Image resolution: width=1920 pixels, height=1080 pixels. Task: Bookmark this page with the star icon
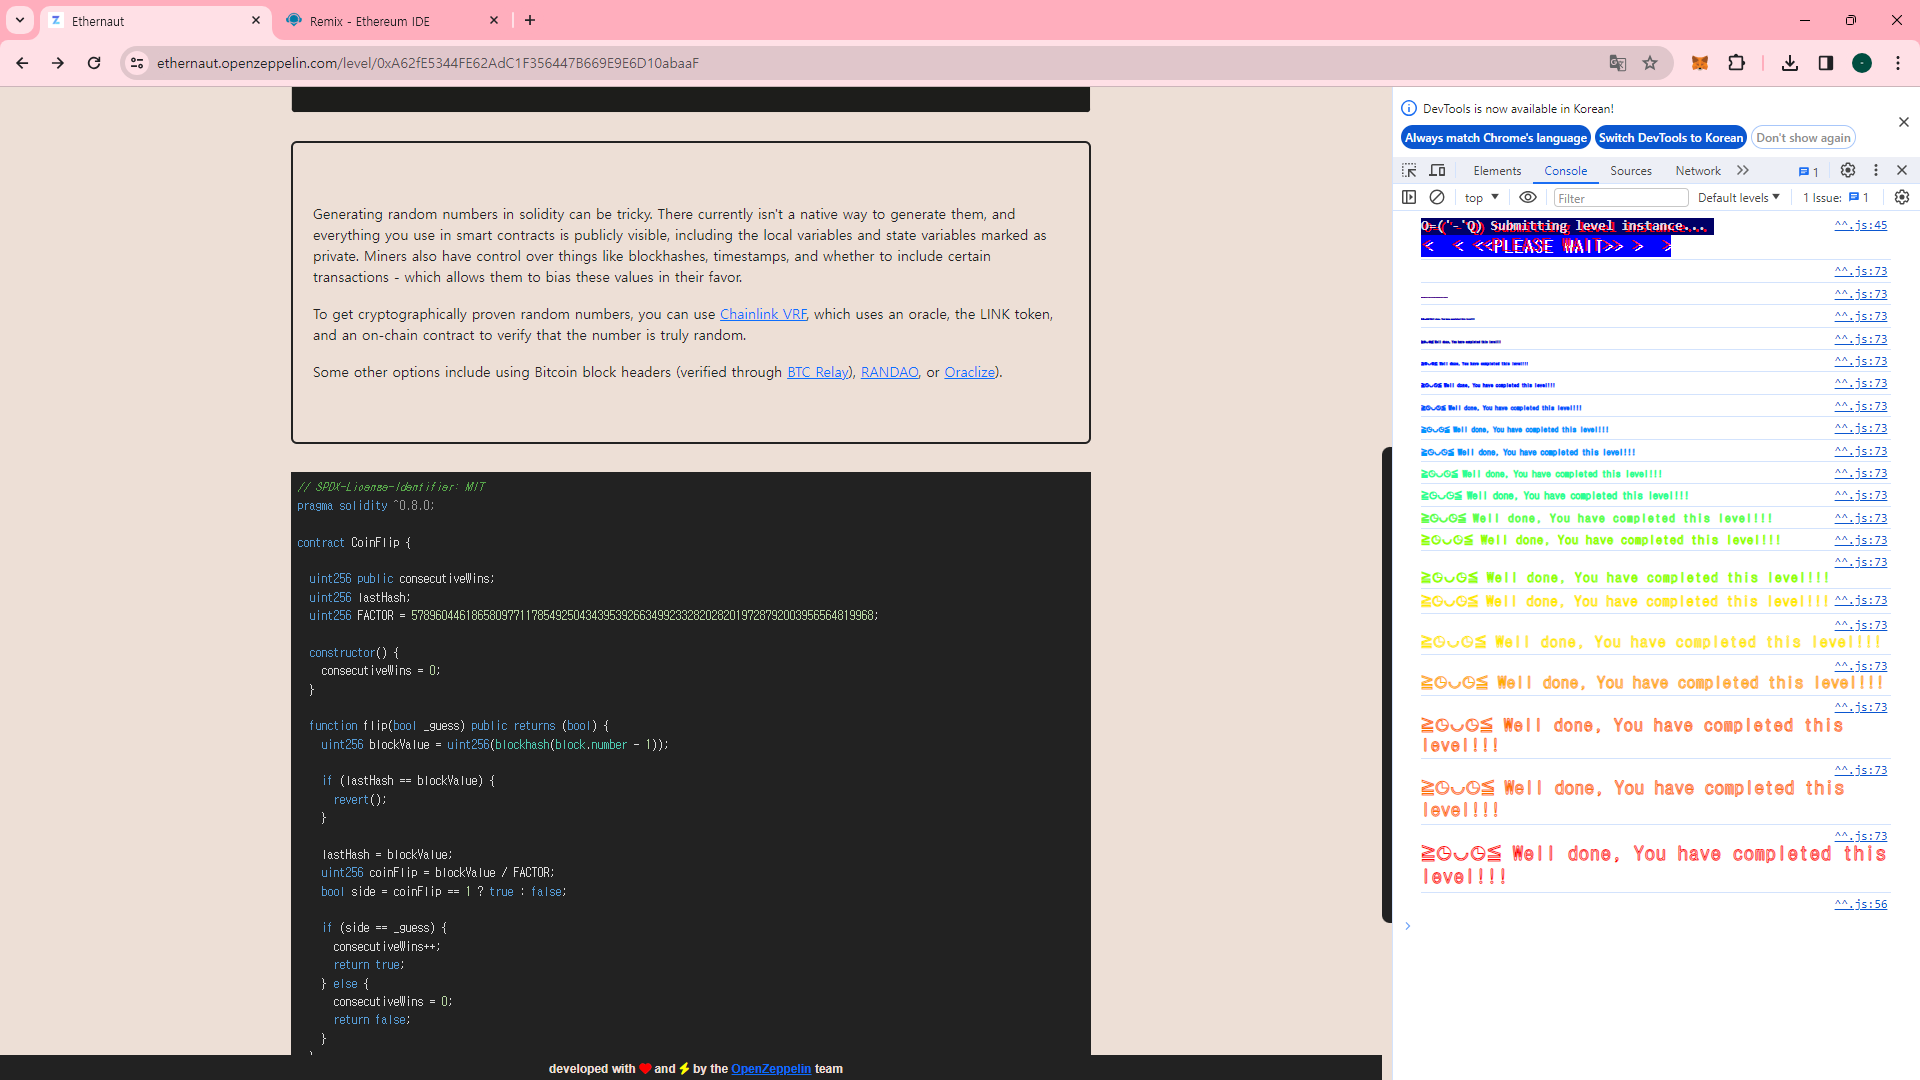click(1650, 63)
